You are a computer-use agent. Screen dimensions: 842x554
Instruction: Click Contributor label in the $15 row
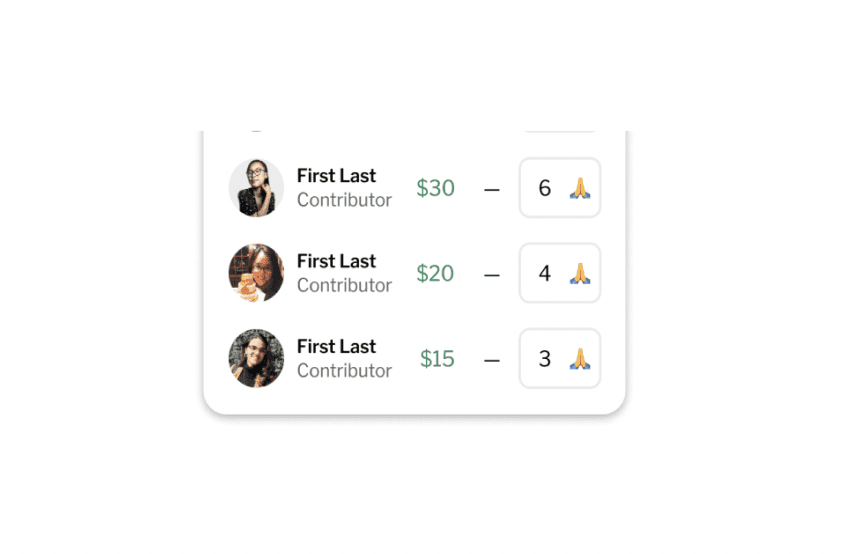344,370
